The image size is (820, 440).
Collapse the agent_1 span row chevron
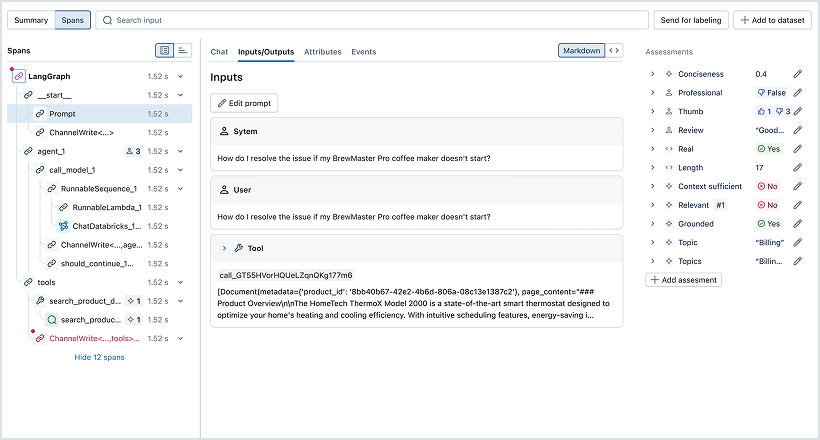pos(180,151)
